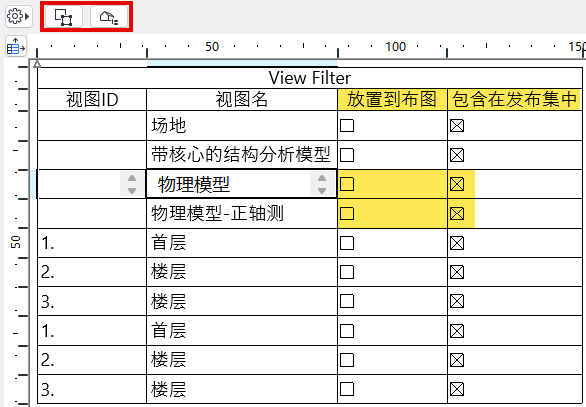This screenshot has height=407, width=586.
Task: Click up arrow in 物理模型 视图ID cell
Action: point(132,178)
